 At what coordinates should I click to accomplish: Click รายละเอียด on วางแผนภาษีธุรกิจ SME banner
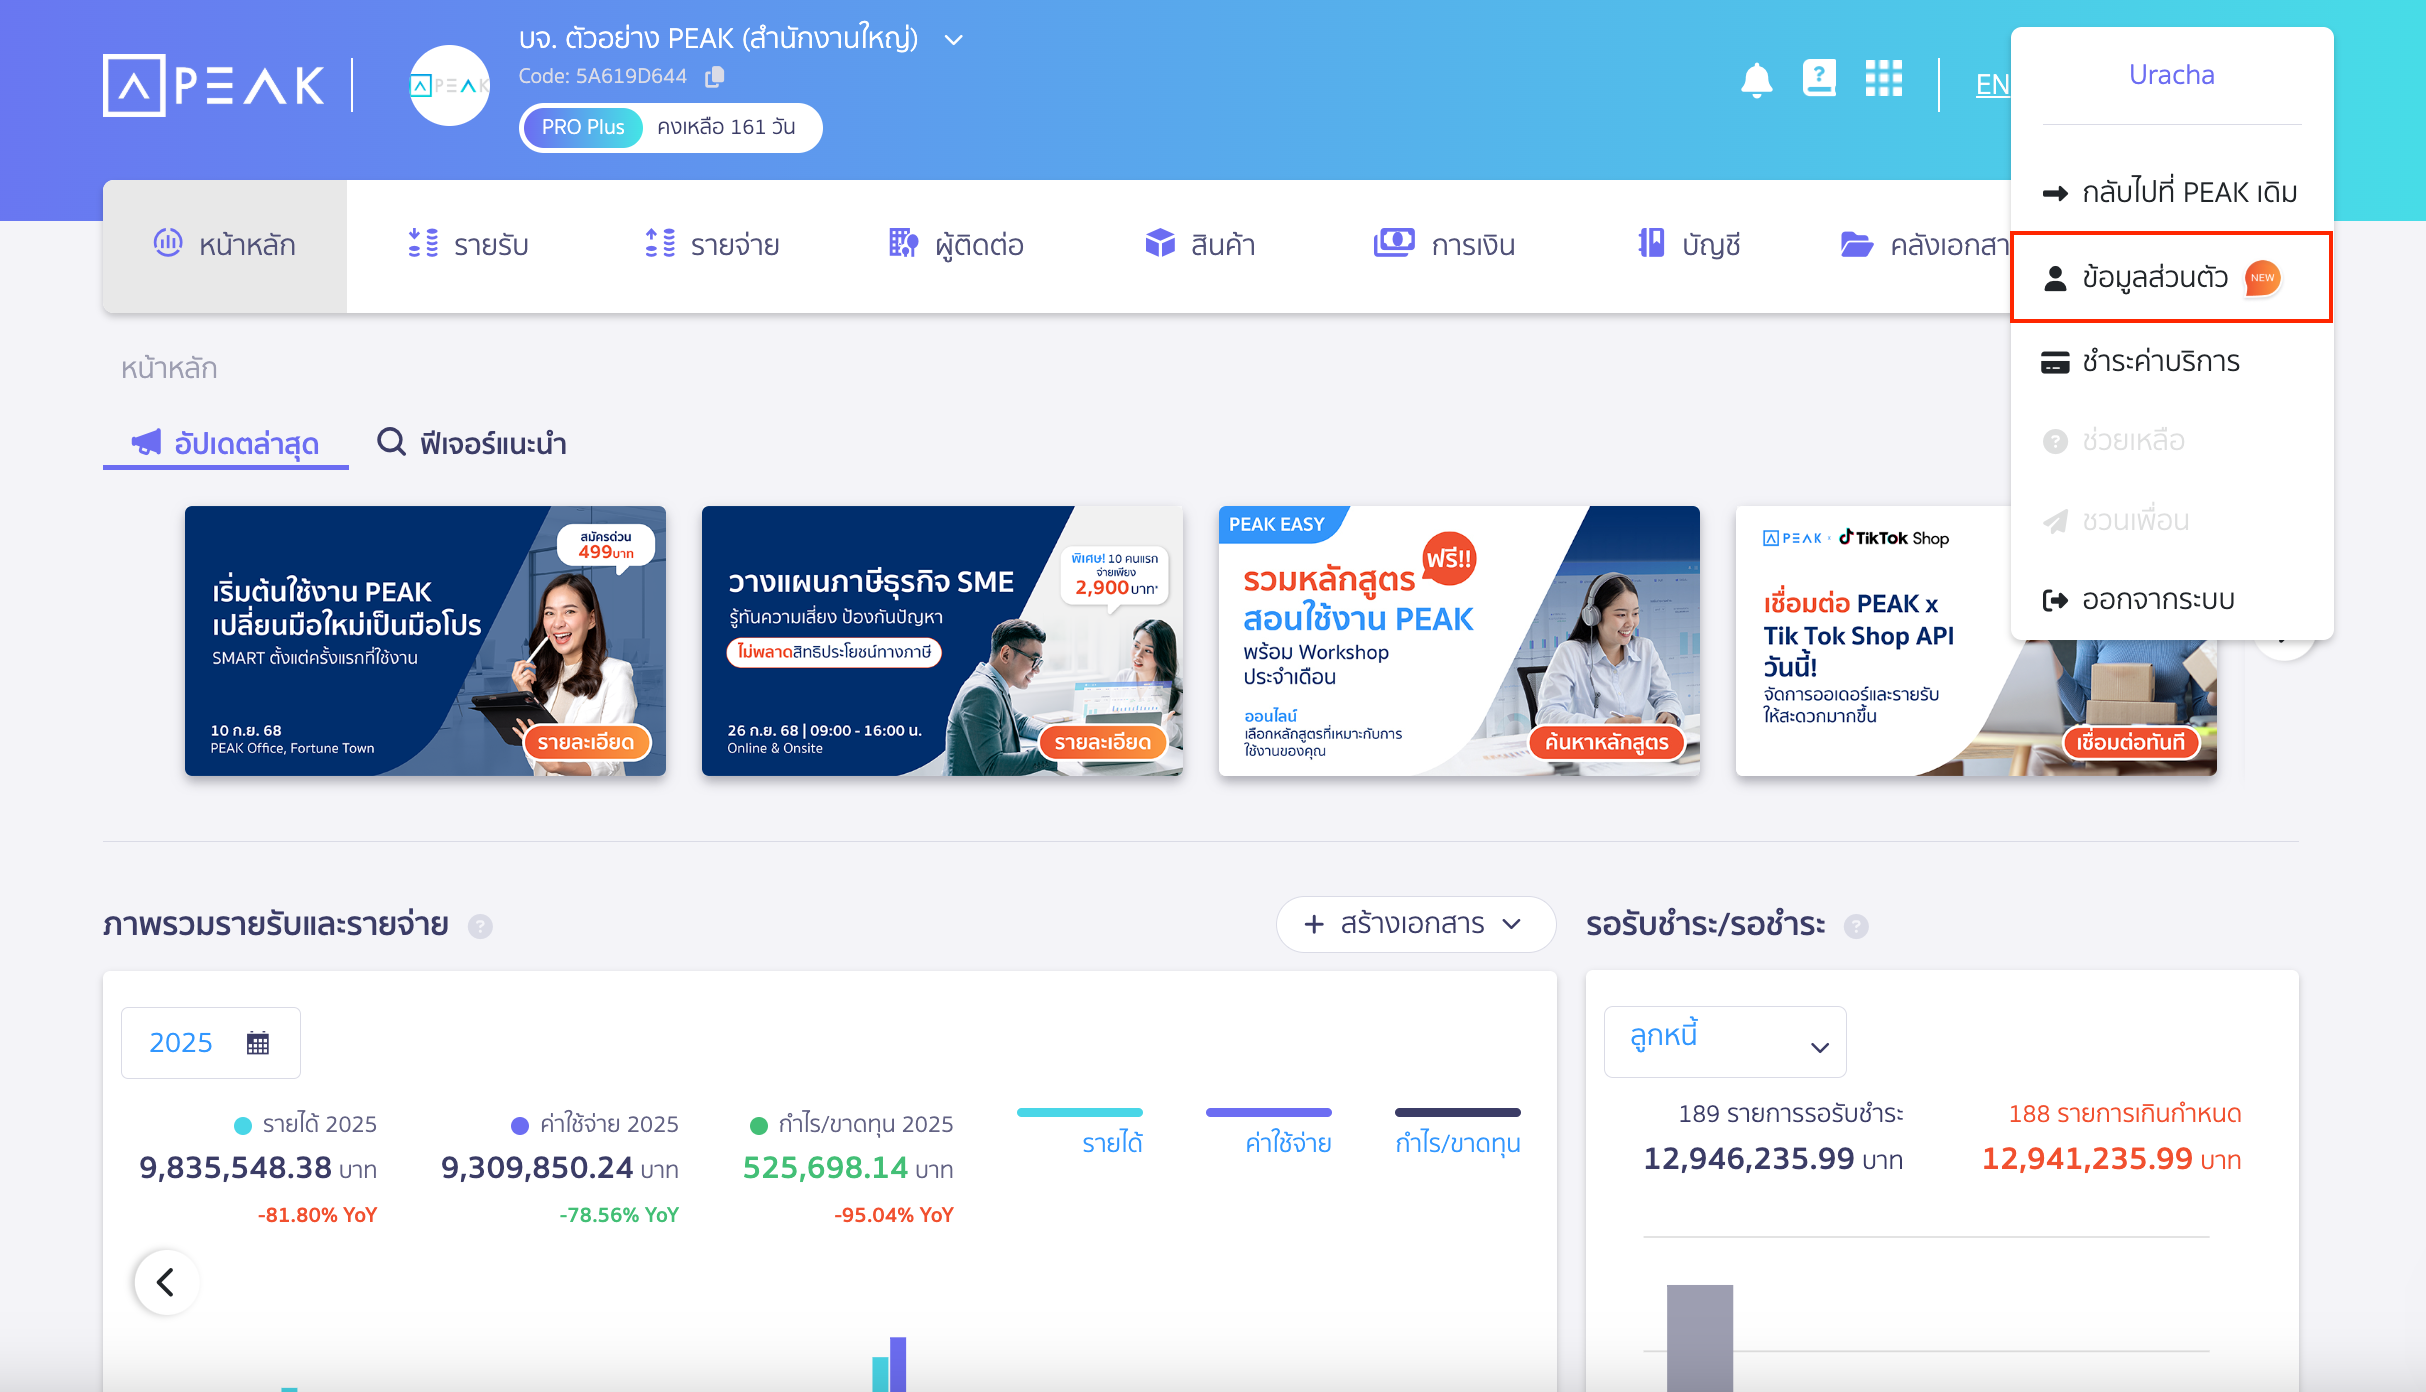(1103, 742)
